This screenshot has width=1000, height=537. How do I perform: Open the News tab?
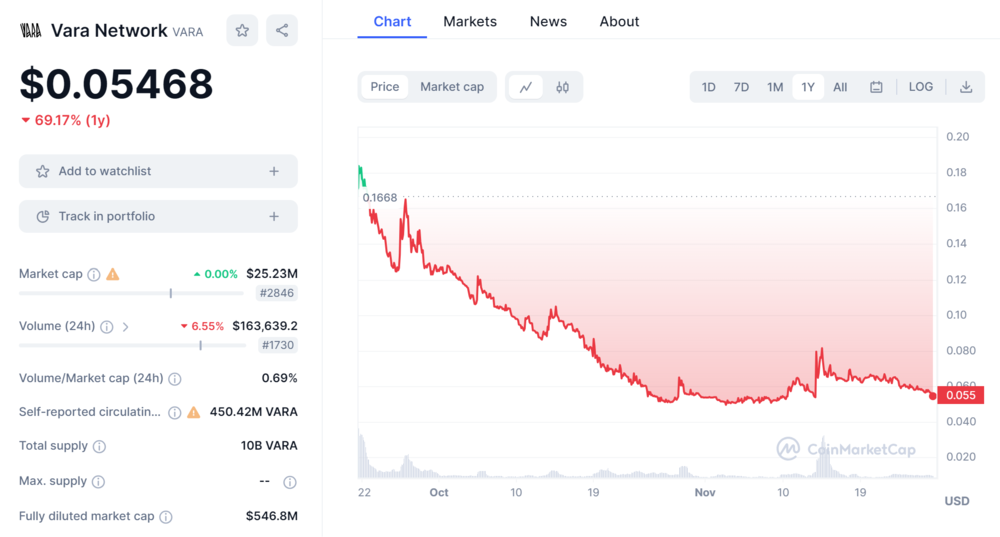point(548,21)
